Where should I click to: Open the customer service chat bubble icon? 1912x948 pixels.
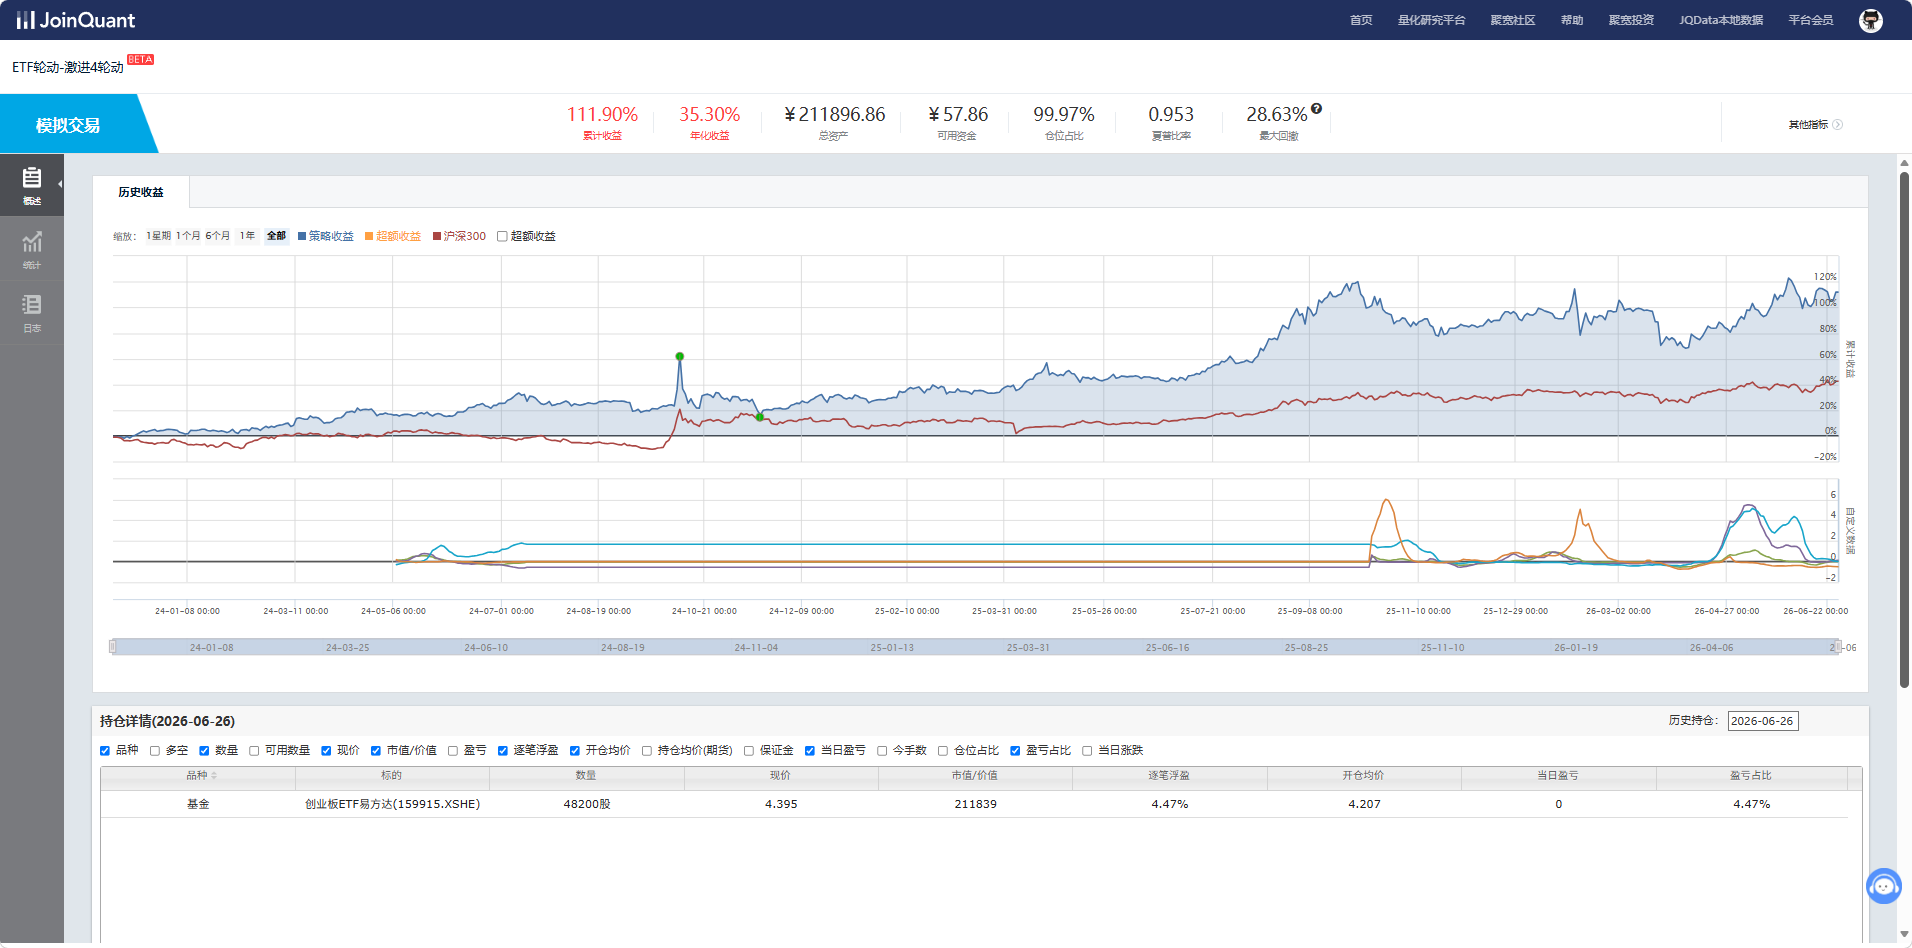click(x=1884, y=886)
